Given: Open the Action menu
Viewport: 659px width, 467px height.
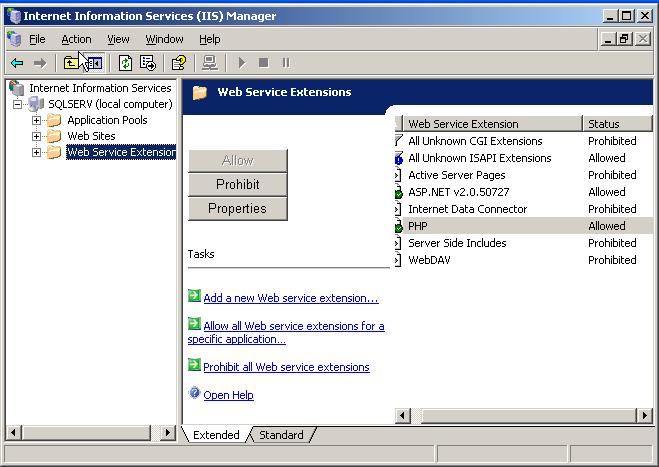Looking at the screenshot, I should pos(76,39).
